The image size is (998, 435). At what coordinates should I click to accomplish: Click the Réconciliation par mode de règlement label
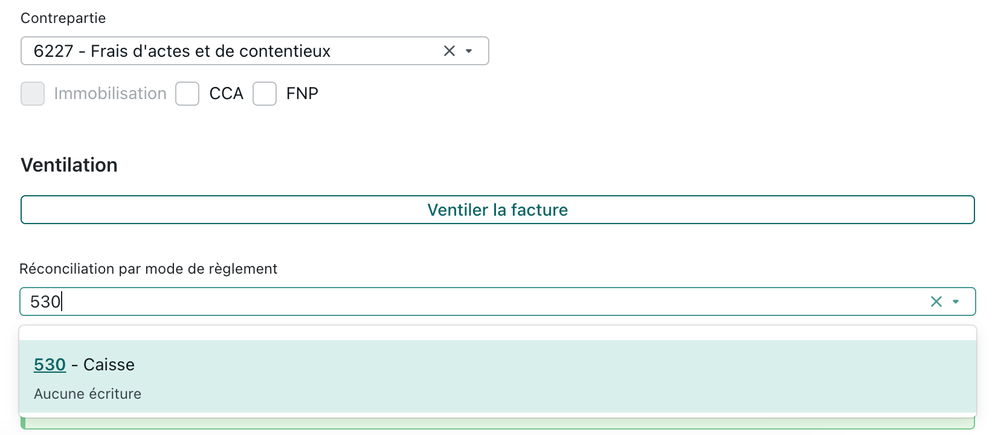148,268
